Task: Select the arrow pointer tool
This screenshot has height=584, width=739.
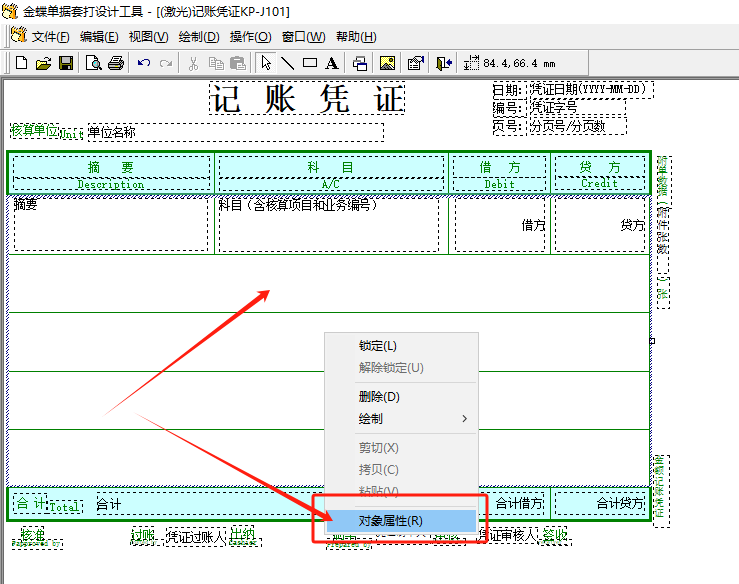Action: pos(266,63)
